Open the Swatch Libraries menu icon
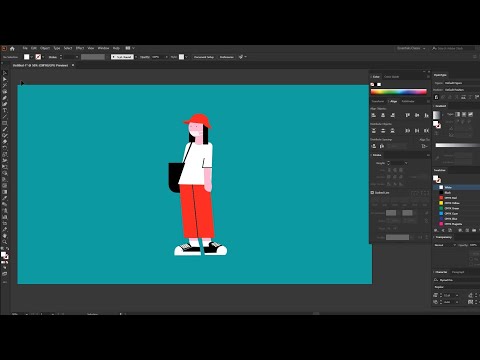Viewport: 480px width, 360px height. tap(436, 230)
